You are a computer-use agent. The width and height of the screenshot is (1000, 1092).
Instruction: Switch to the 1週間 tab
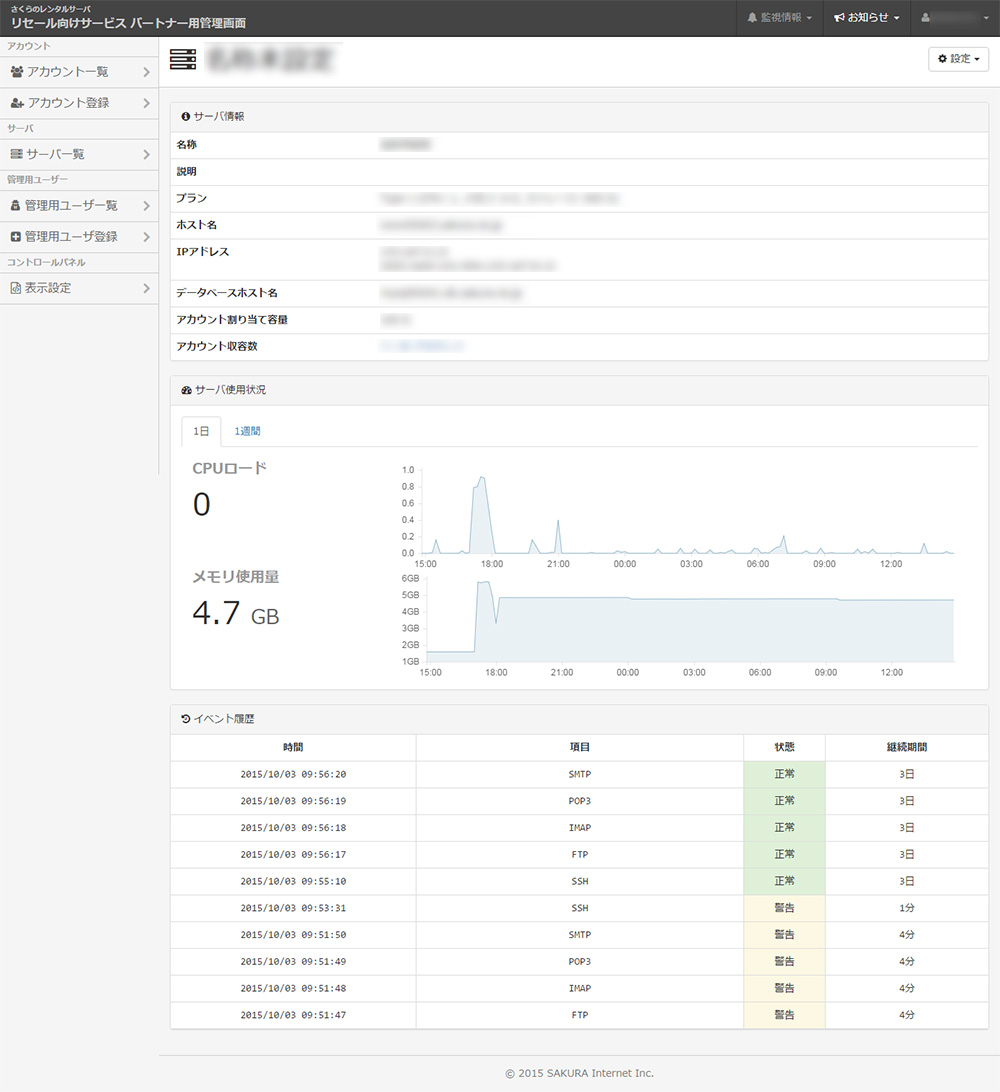247,432
